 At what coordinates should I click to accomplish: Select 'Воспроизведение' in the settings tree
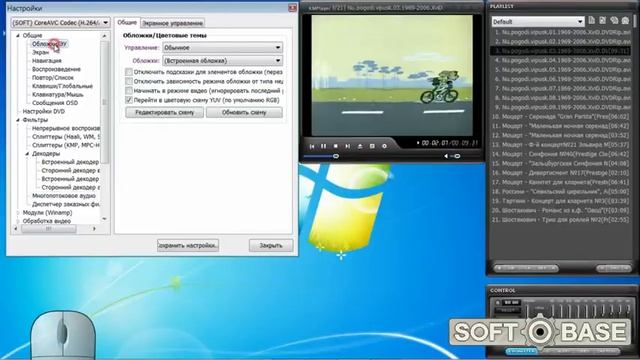[x=56, y=69]
